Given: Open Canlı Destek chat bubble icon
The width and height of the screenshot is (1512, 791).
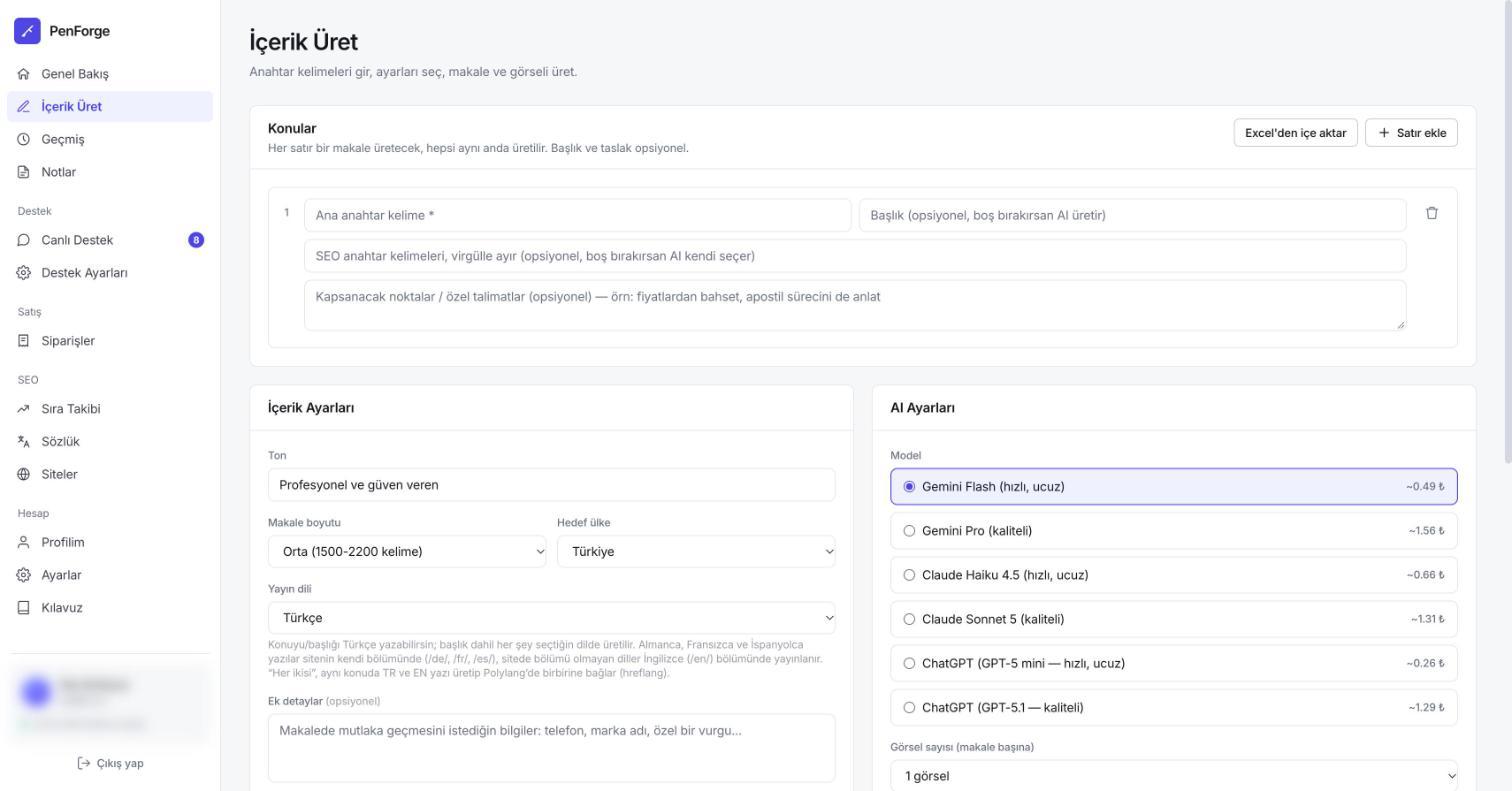Looking at the screenshot, I should point(24,240).
